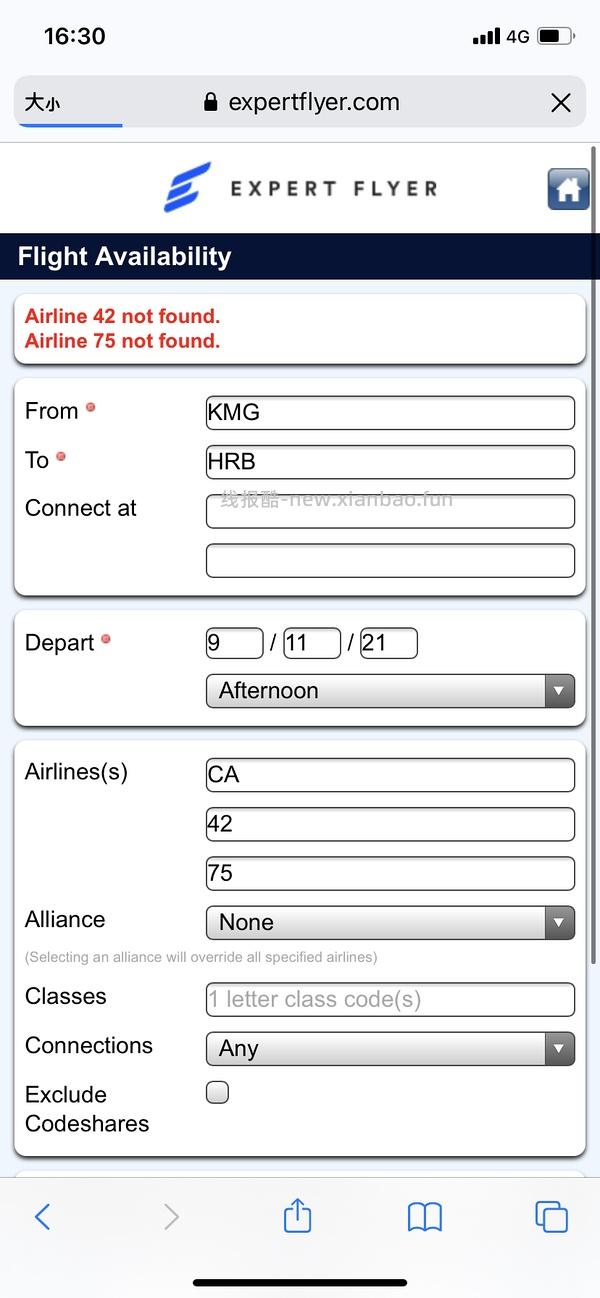This screenshot has height=1298, width=600.
Task: Select the To airport field
Action: [390, 462]
